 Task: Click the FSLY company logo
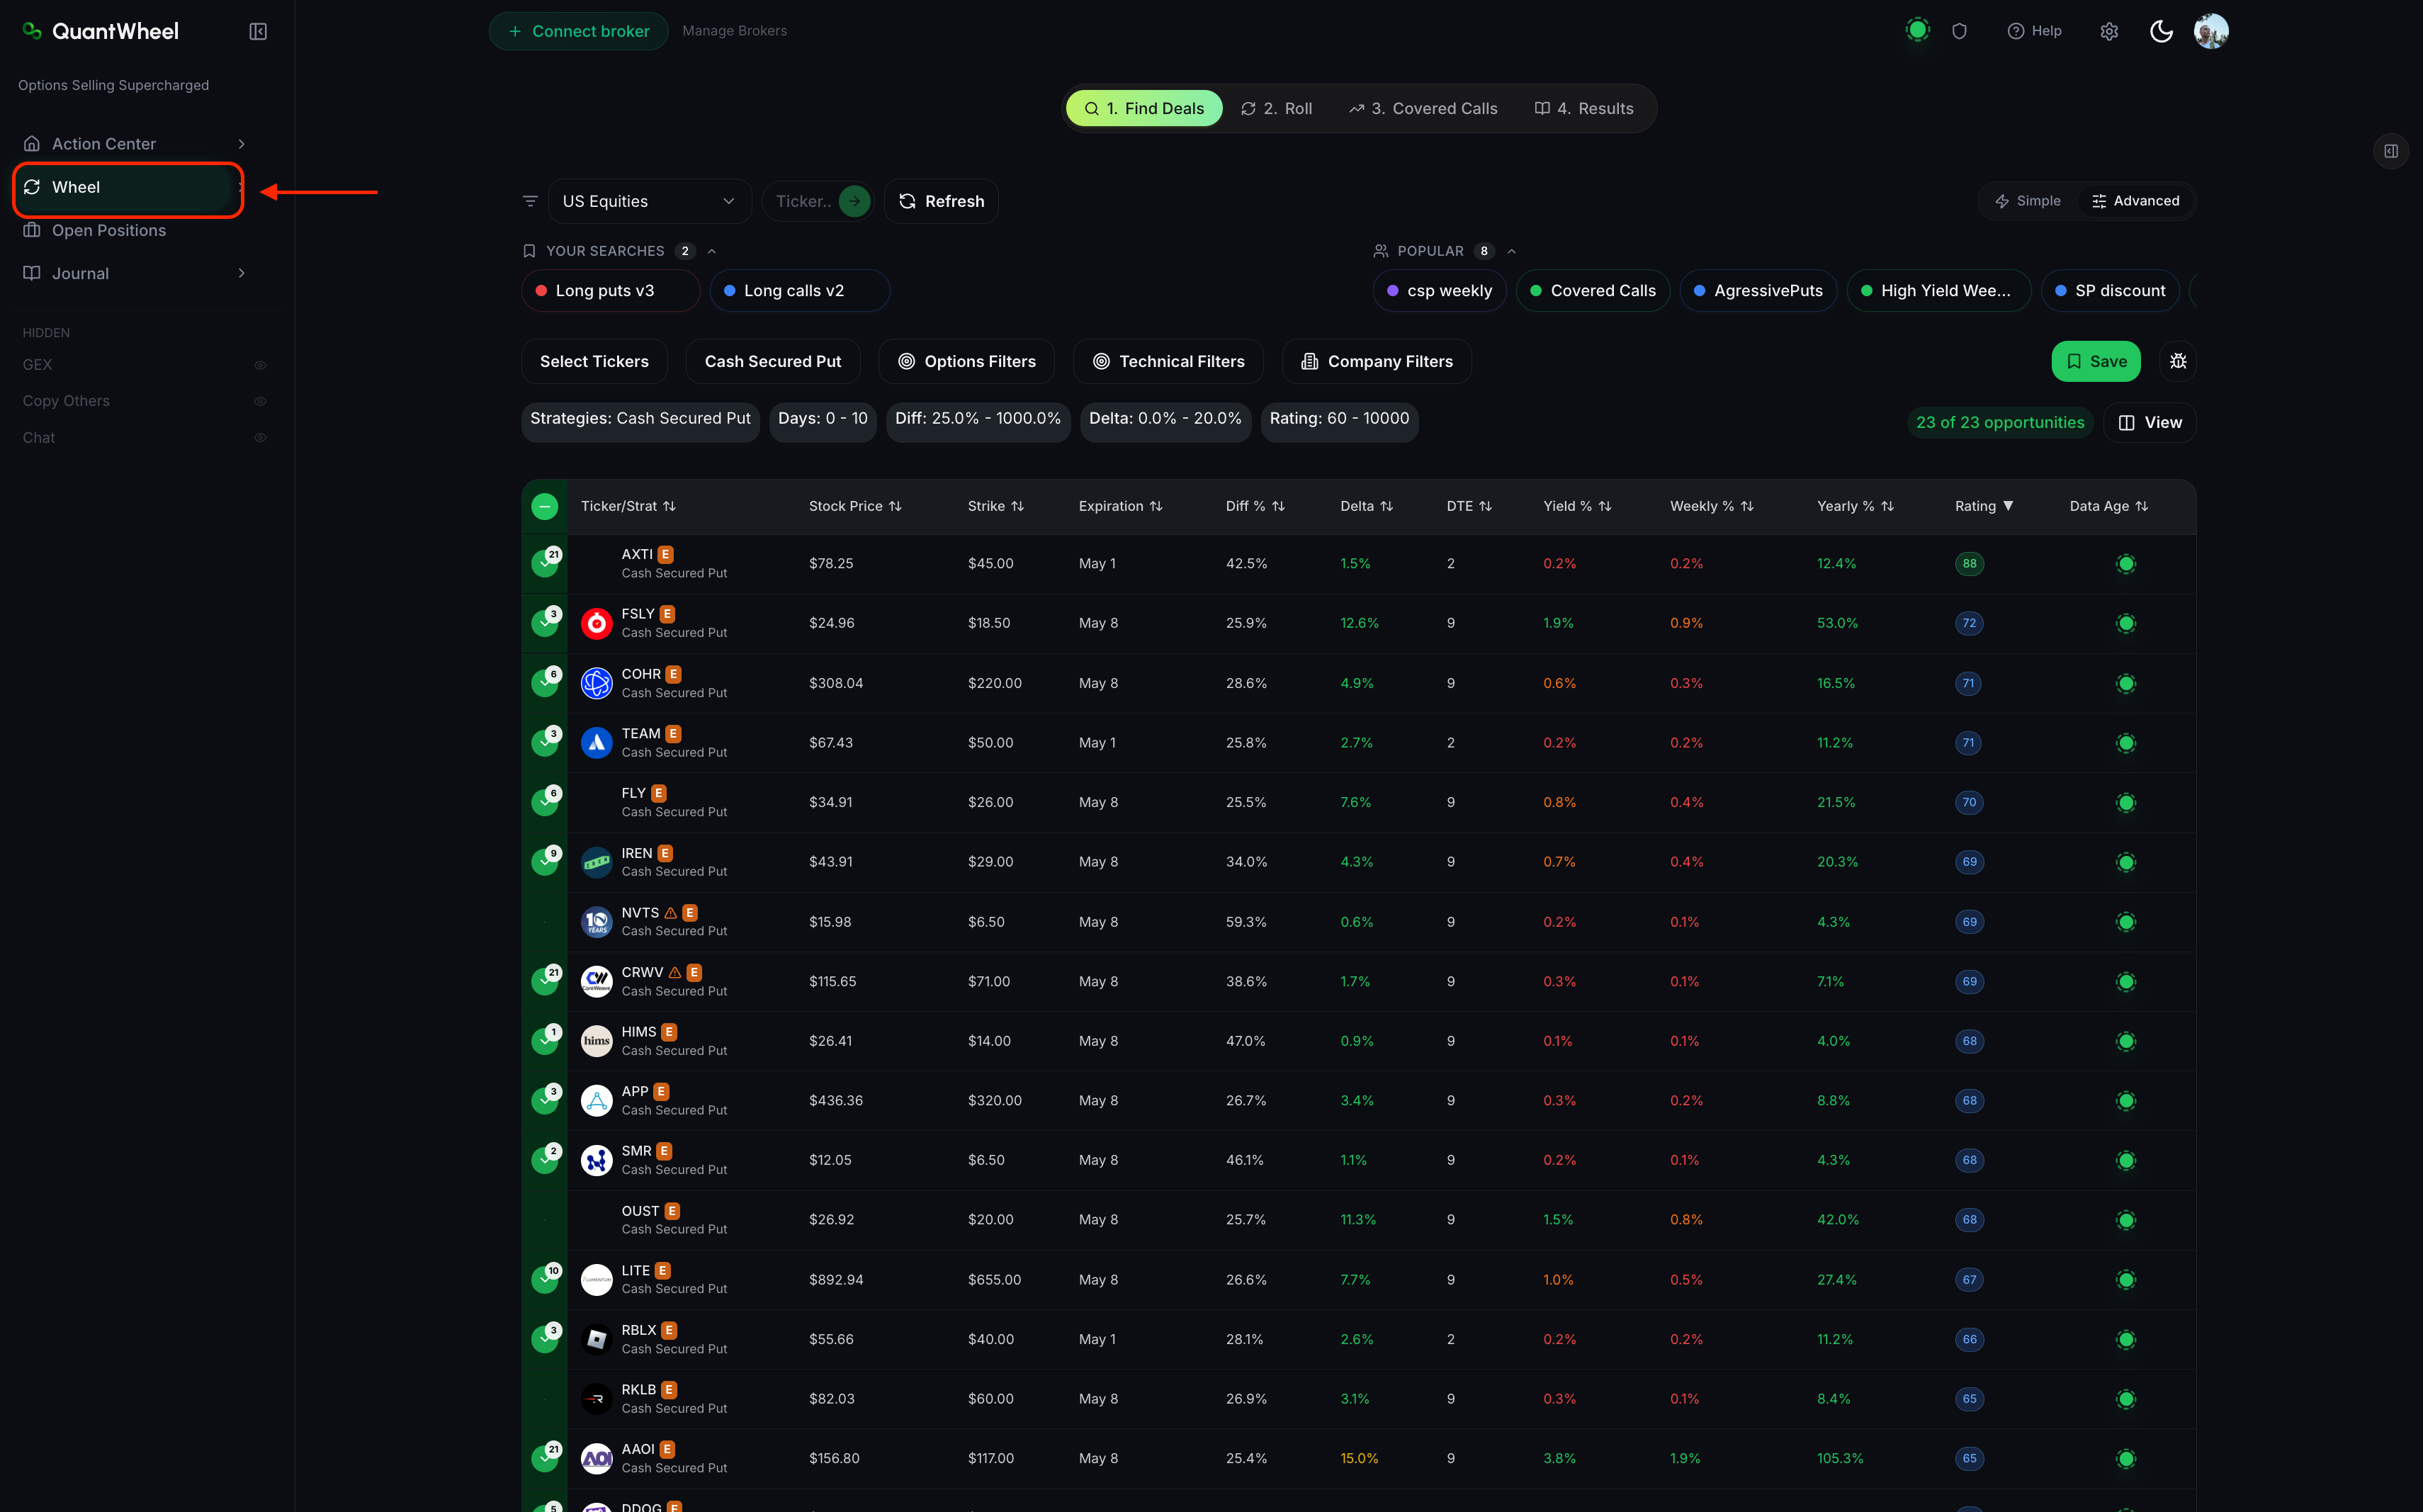597,623
